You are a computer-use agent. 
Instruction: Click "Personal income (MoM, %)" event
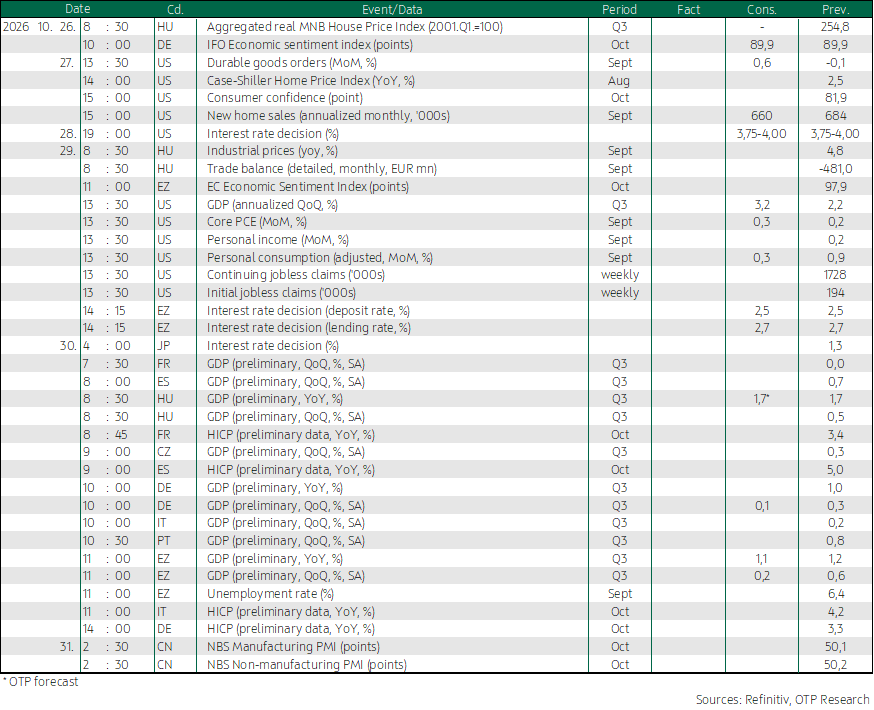click(x=278, y=240)
